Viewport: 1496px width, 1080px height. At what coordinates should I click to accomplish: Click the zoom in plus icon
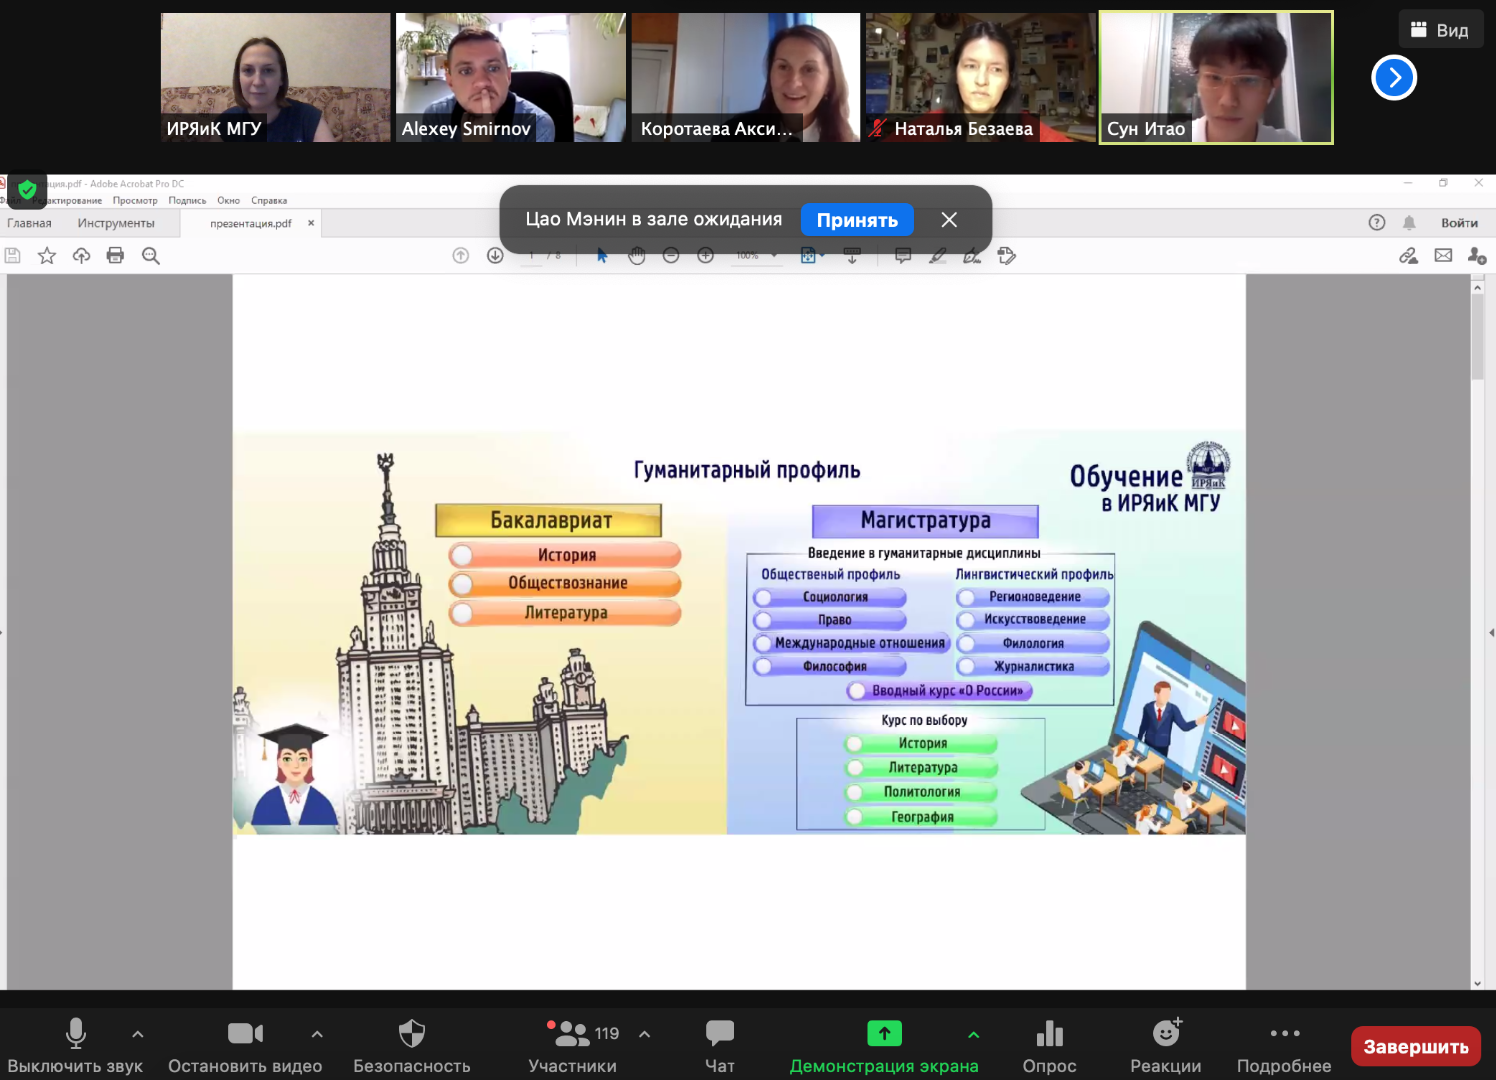pos(706,256)
